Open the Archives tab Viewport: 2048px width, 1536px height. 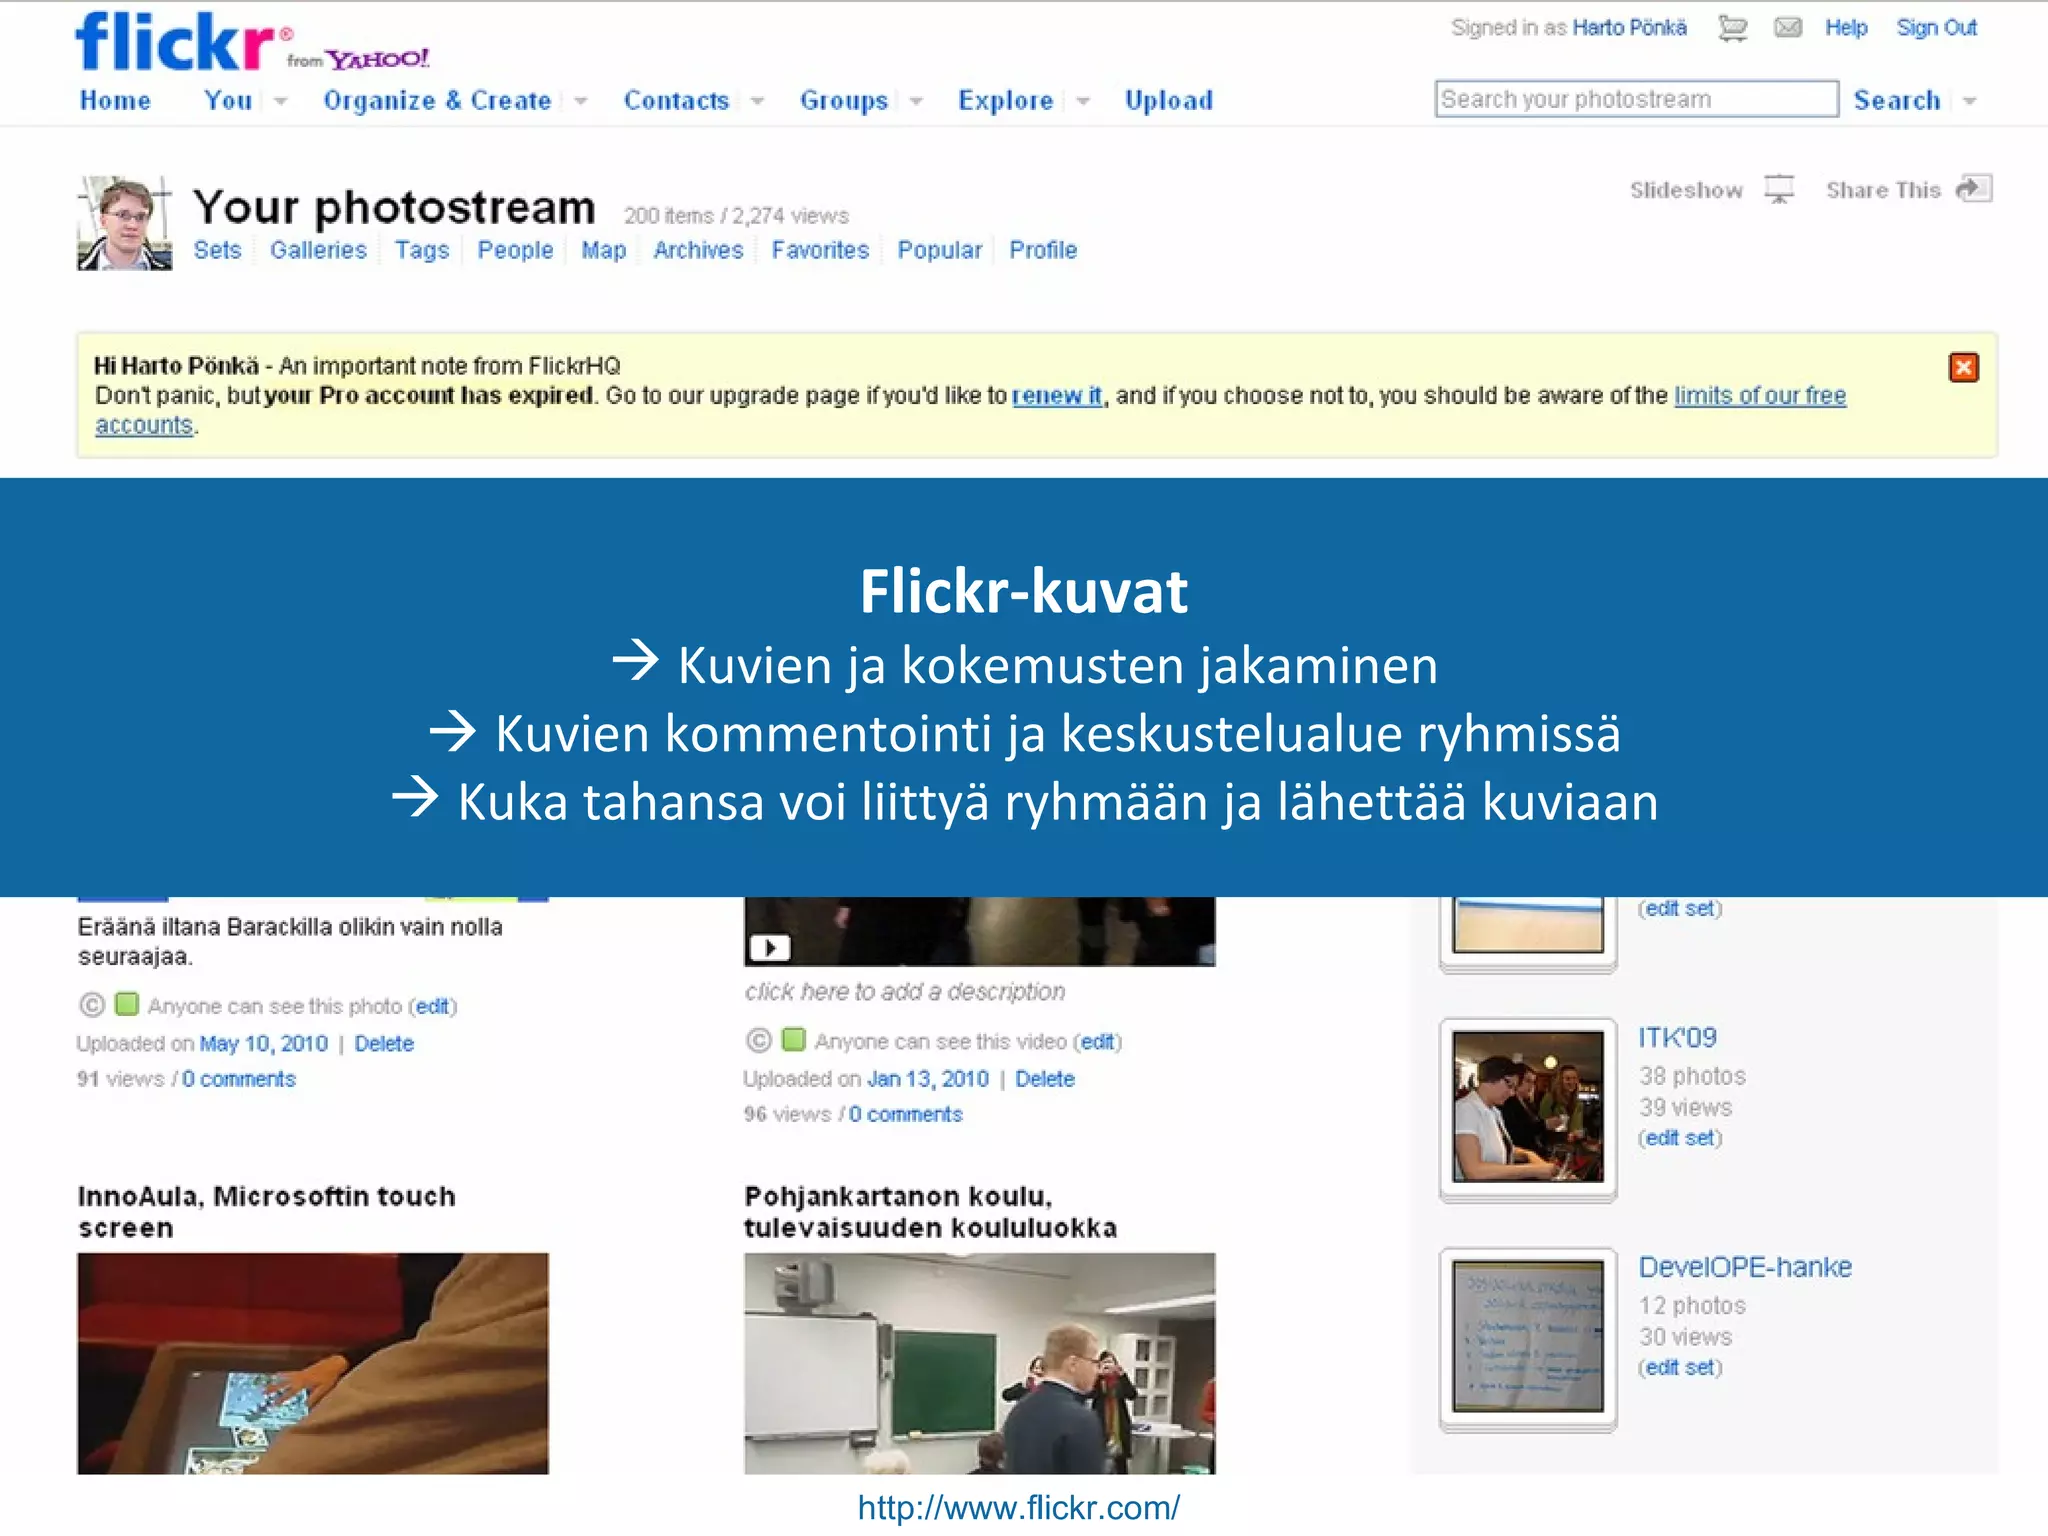698,250
